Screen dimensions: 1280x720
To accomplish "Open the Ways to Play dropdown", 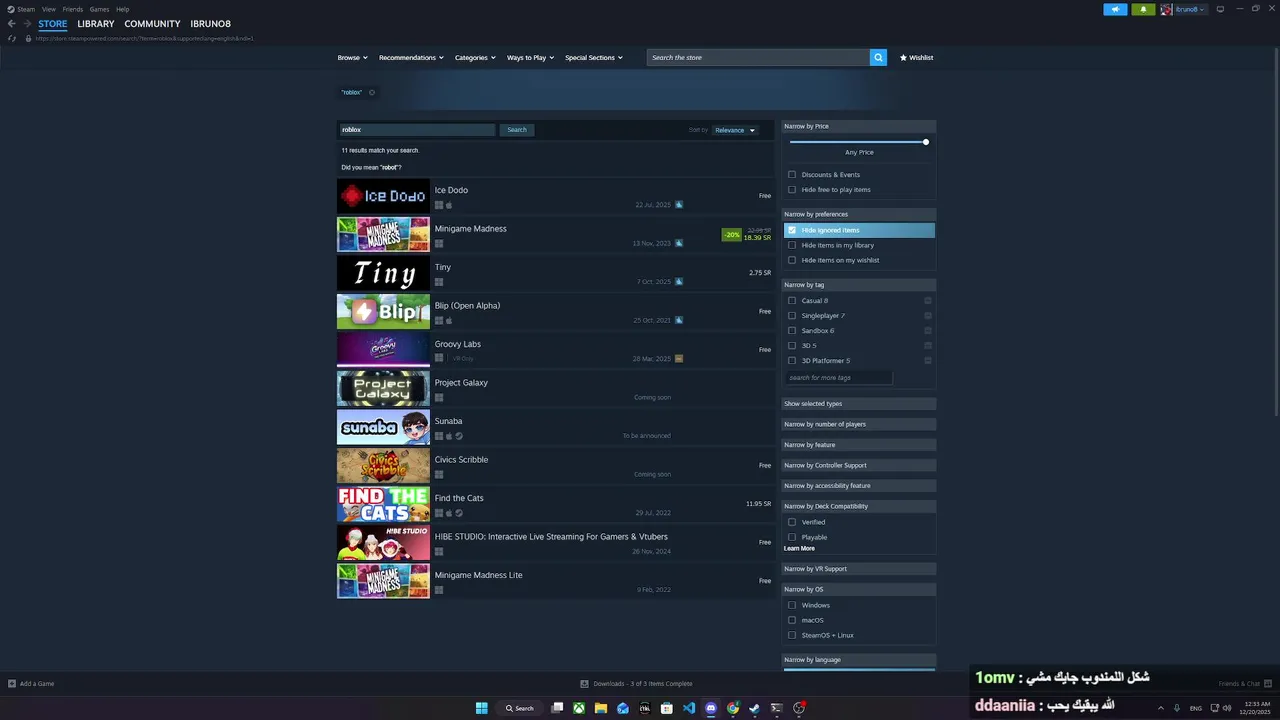I will tap(530, 58).
